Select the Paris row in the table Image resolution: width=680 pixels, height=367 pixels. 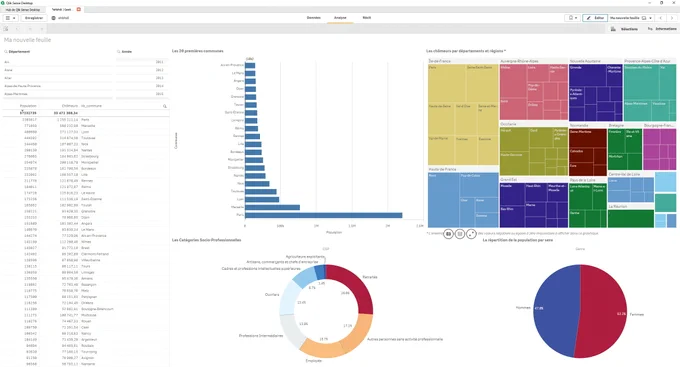pos(86,119)
